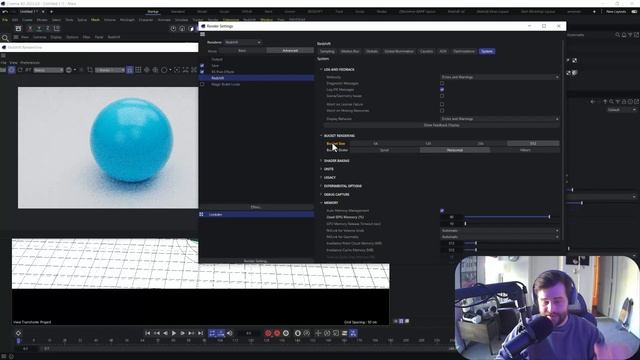This screenshot has width=640, height=360.
Task: Switch to the Sampling tab
Action: click(327, 51)
